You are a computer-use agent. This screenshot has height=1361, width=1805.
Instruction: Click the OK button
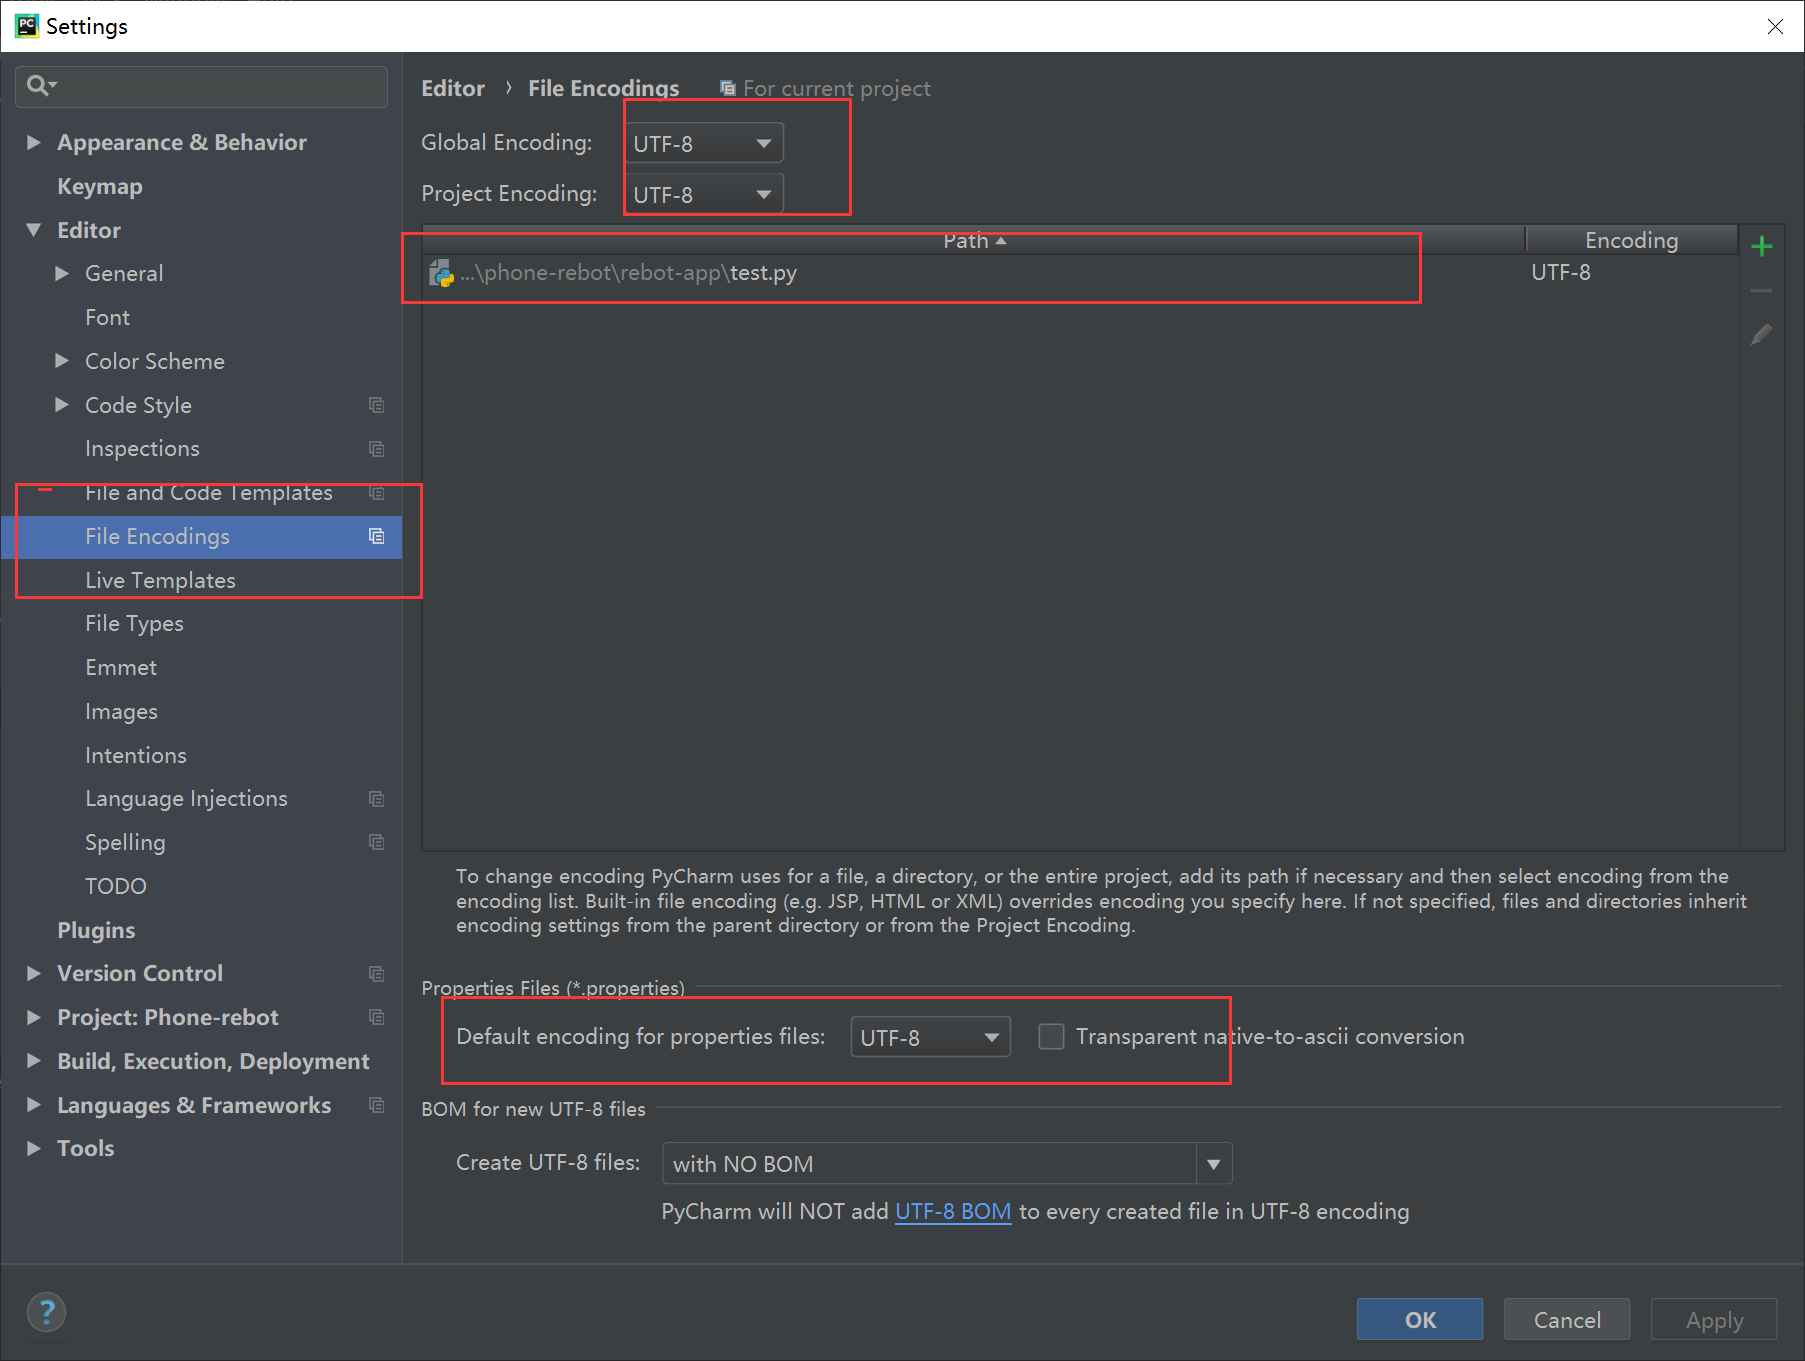1420,1320
